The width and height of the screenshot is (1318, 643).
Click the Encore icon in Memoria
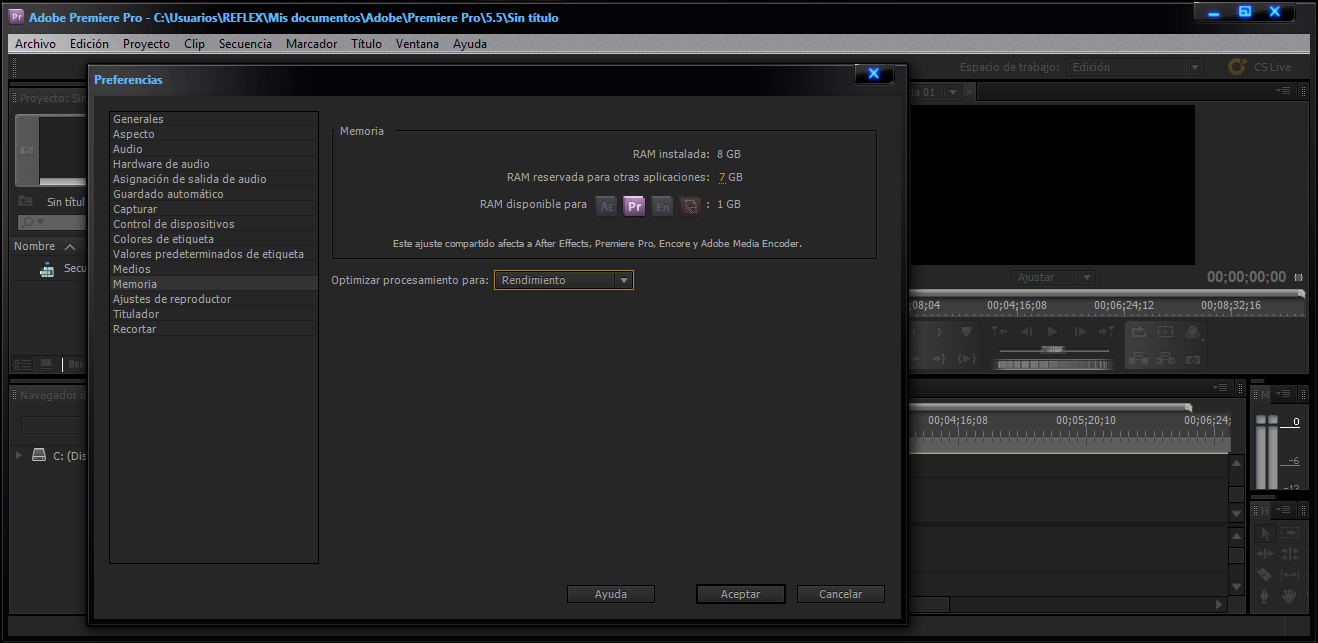point(662,206)
